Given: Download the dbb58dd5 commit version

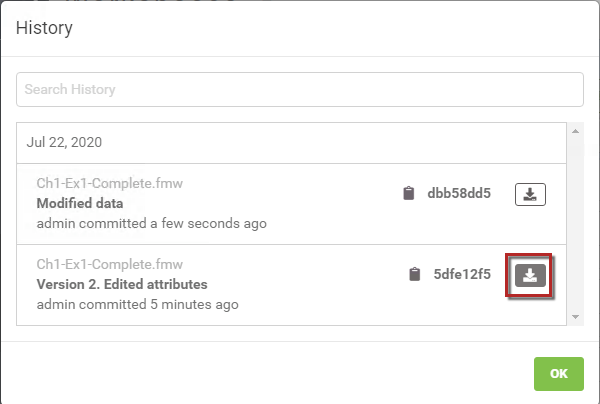Looking at the screenshot, I should click(x=530, y=194).
